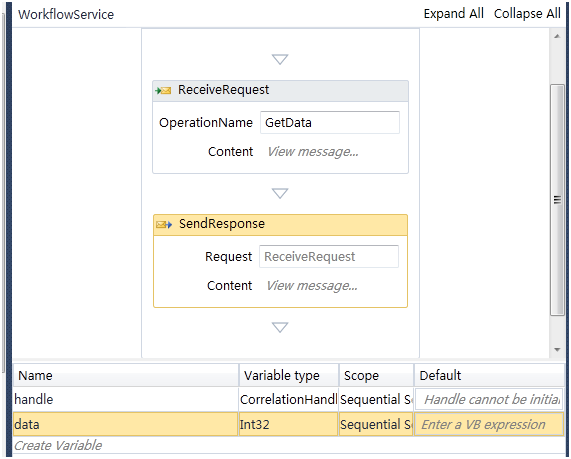
Task: Select the SendResponse activity header
Action: click(280, 224)
